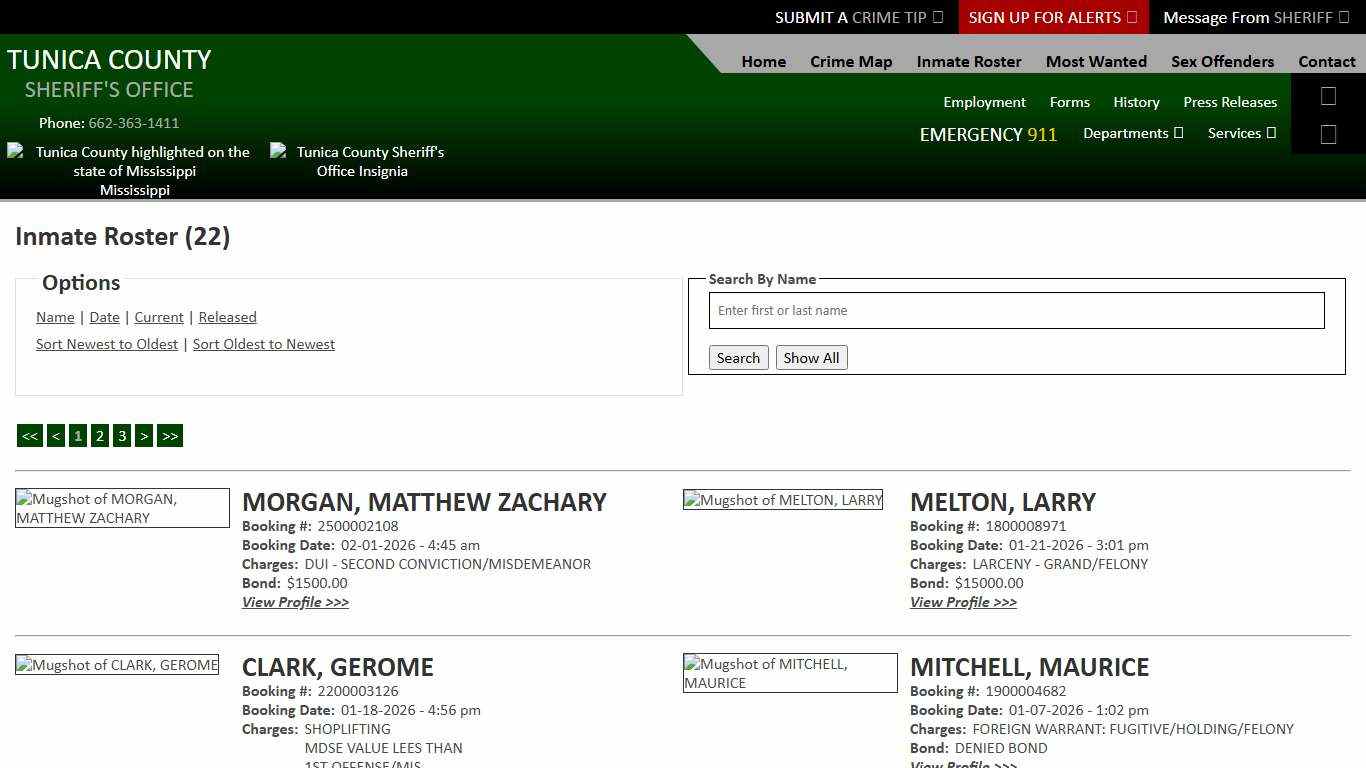Image resolution: width=1366 pixels, height=768 pixels.
Task: Click the Search By Name input field
Action: pos(1016,311)
